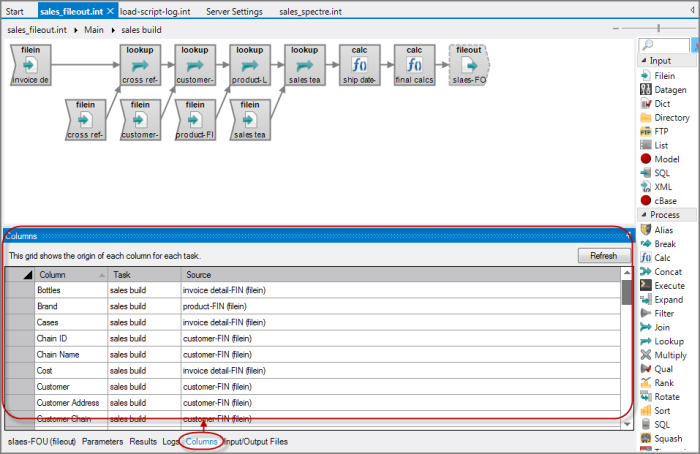700x454 pixels.
Task: Select the cross ref lookup node
Action: [x=140, y=65]
